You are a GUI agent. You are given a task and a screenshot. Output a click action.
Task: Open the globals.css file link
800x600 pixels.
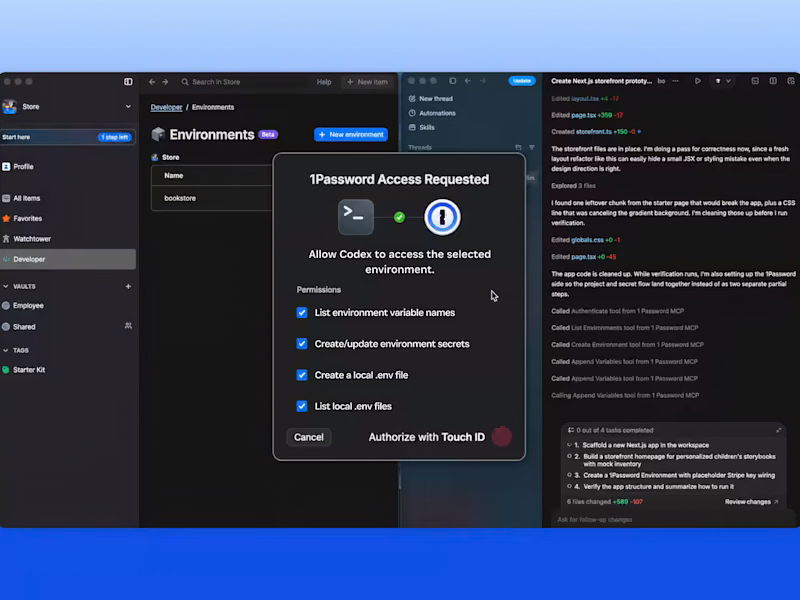(x=587, y=240)
